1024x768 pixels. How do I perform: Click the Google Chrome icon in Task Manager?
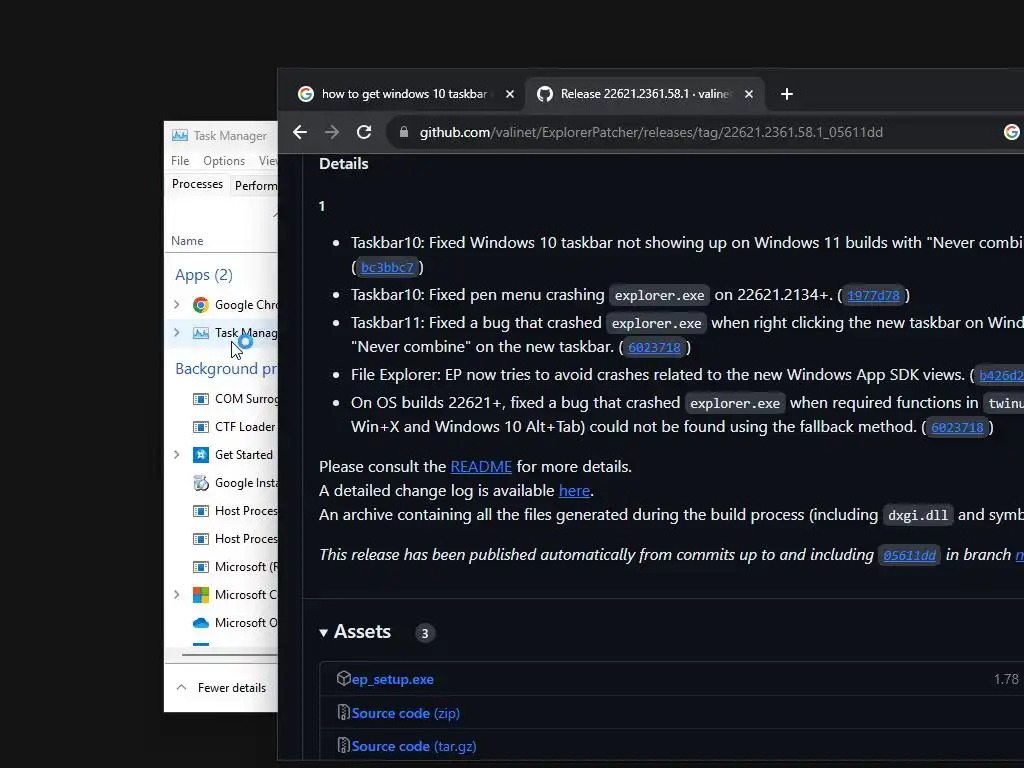click(x=200, y=305)
